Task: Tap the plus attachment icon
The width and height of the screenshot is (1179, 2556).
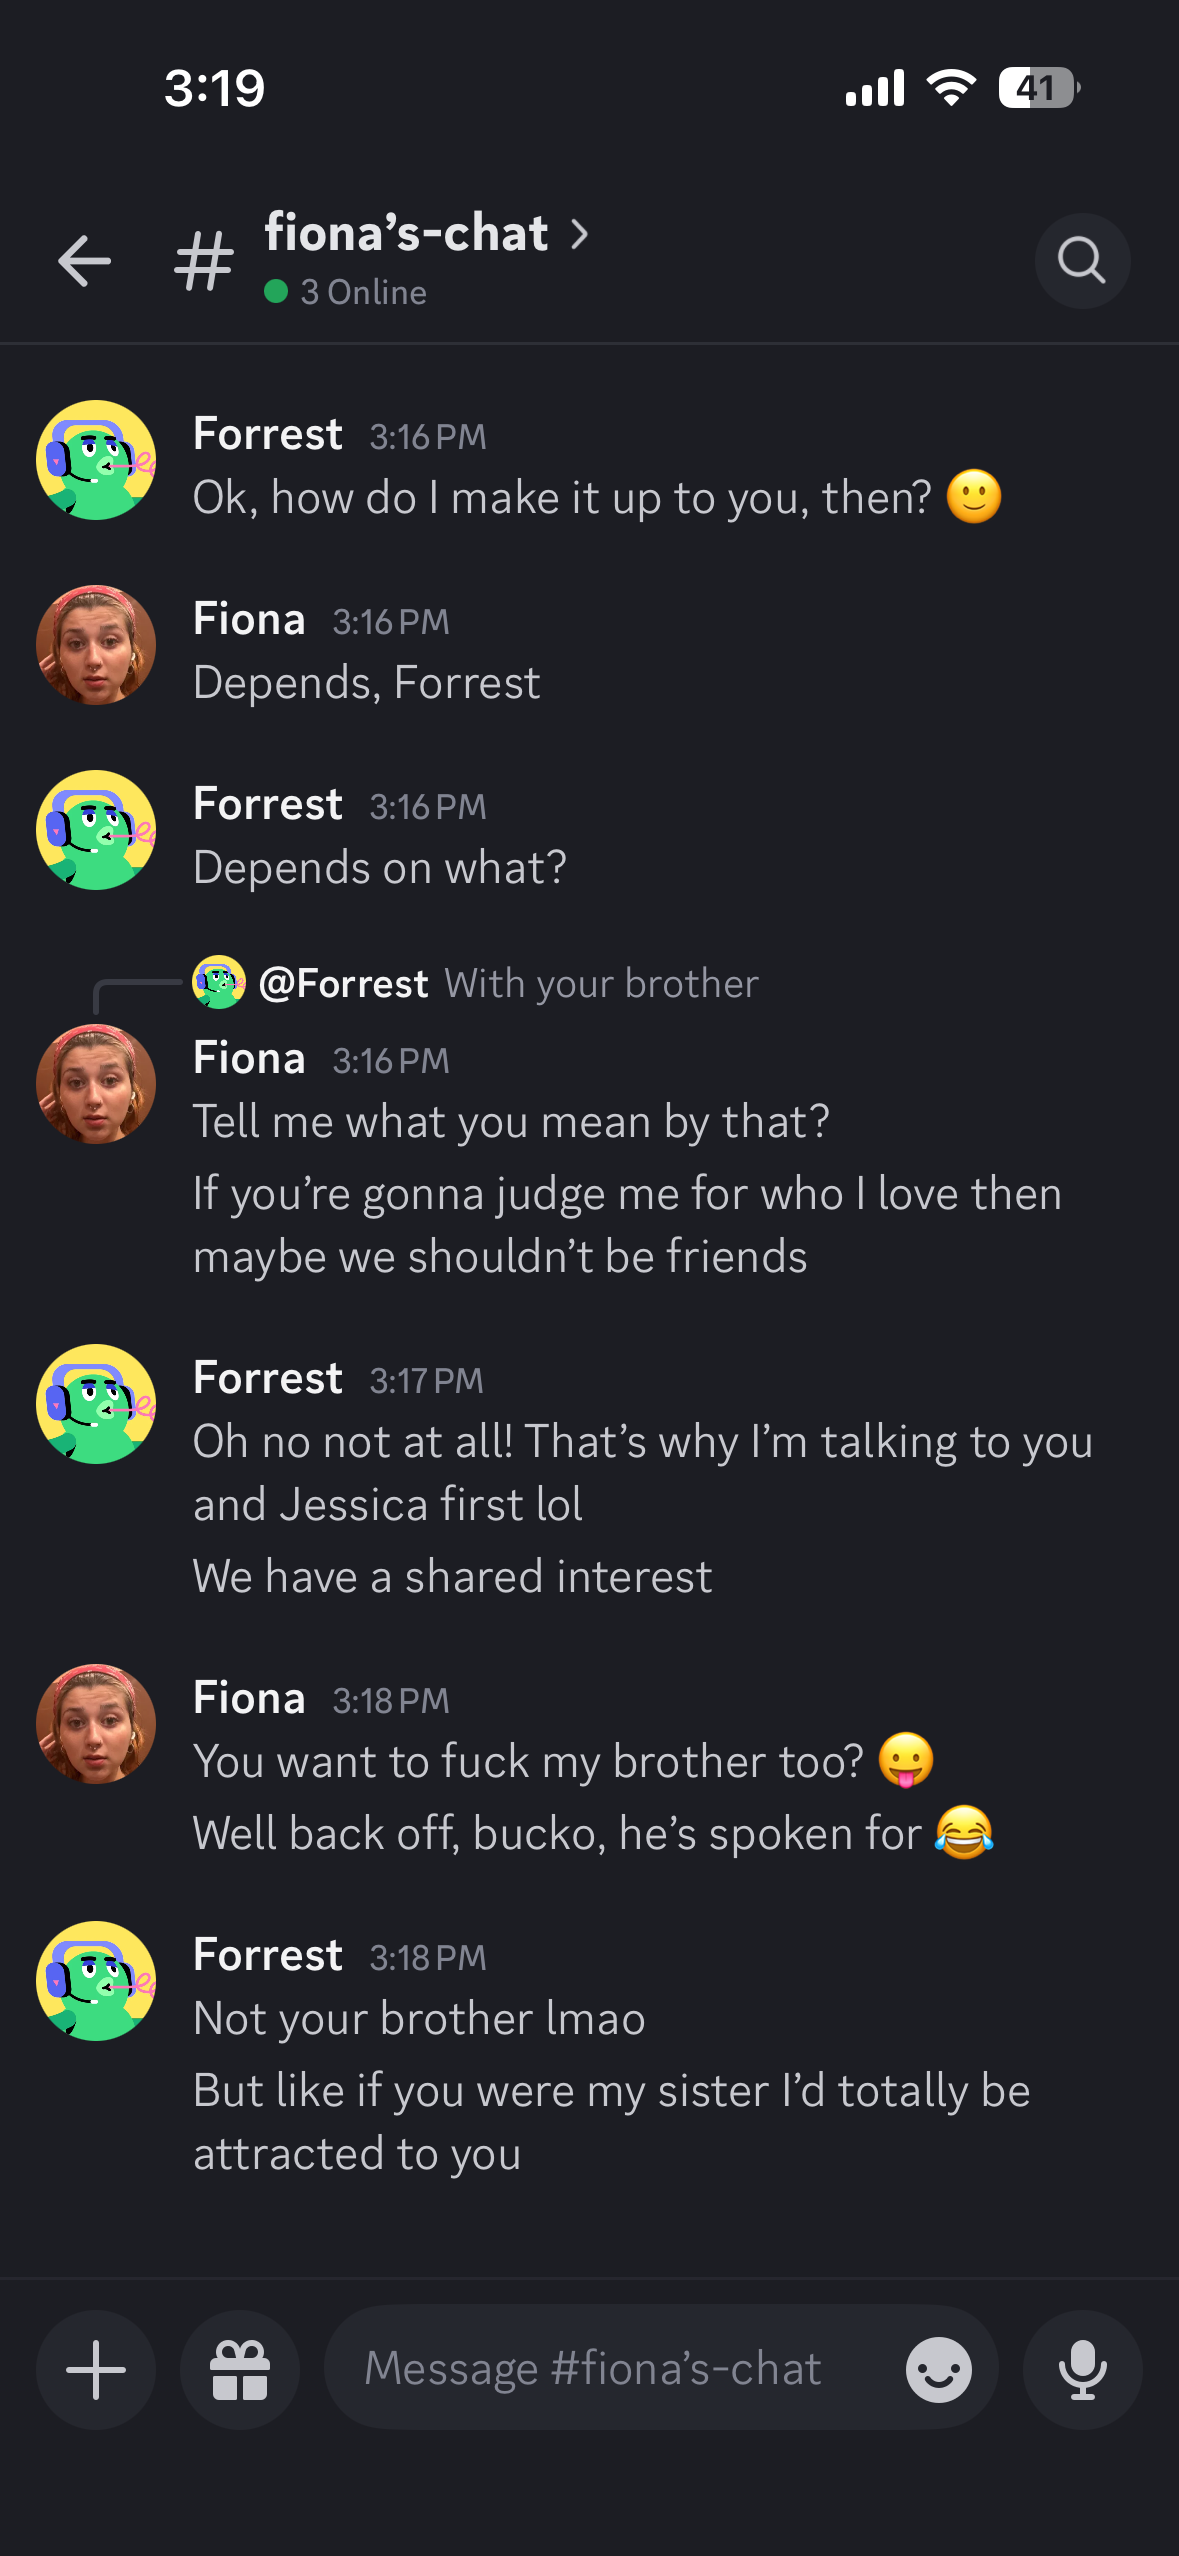Action: [x=96, y=2369]
